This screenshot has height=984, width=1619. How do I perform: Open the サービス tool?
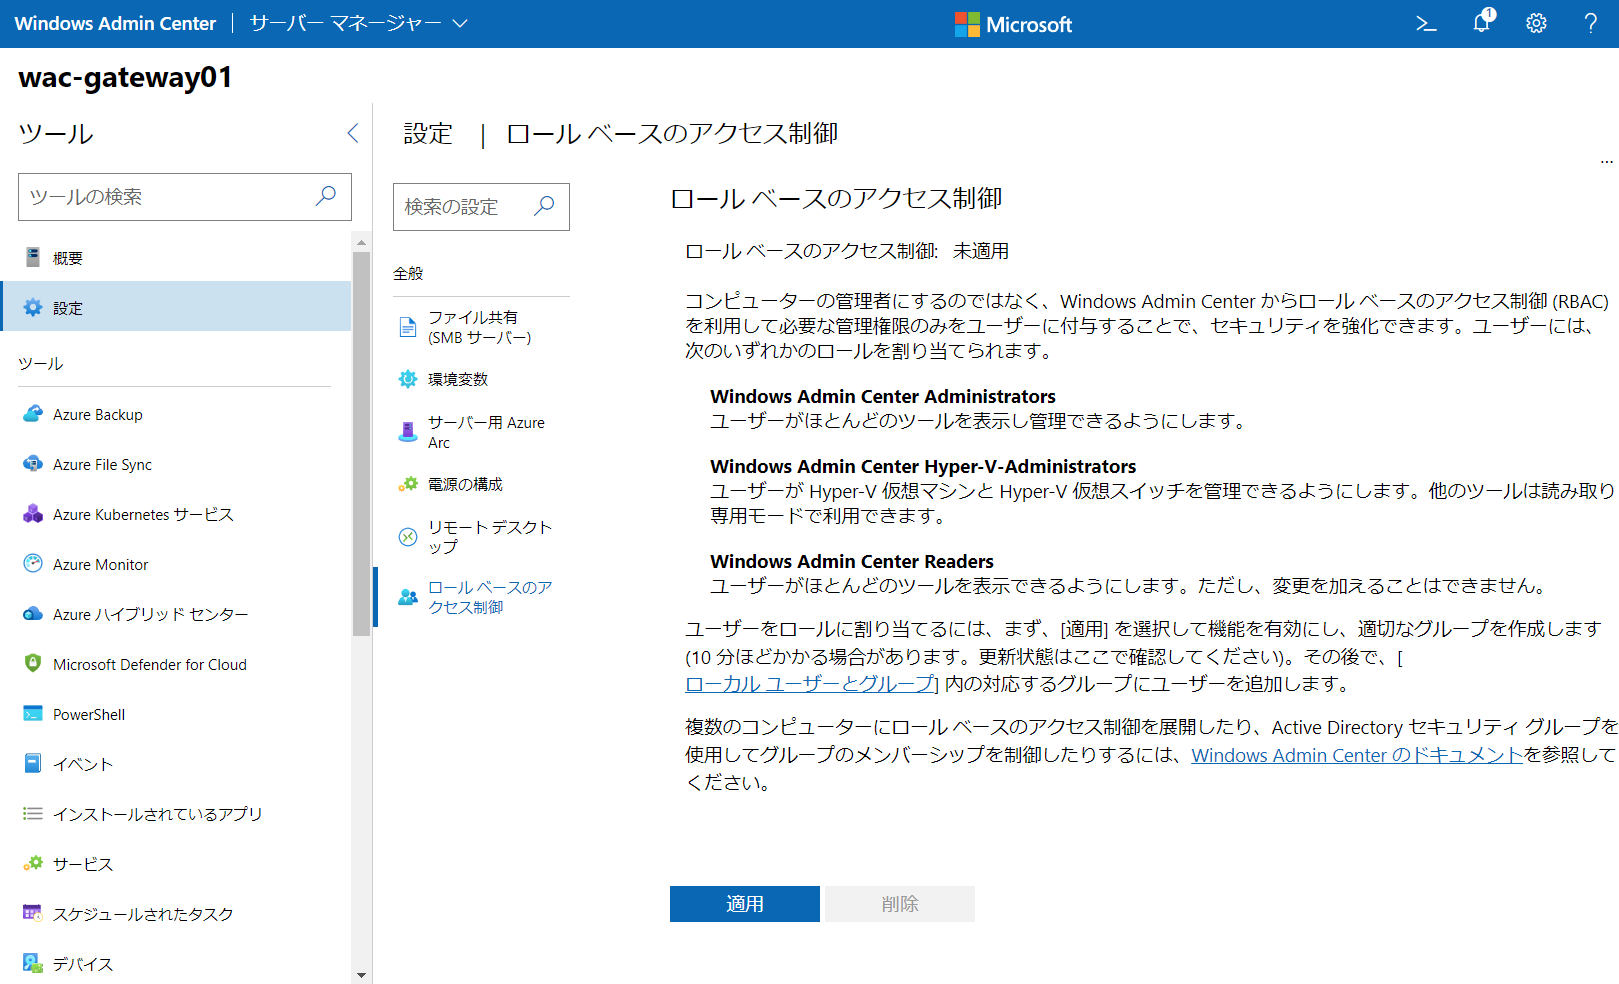(83, 863)
